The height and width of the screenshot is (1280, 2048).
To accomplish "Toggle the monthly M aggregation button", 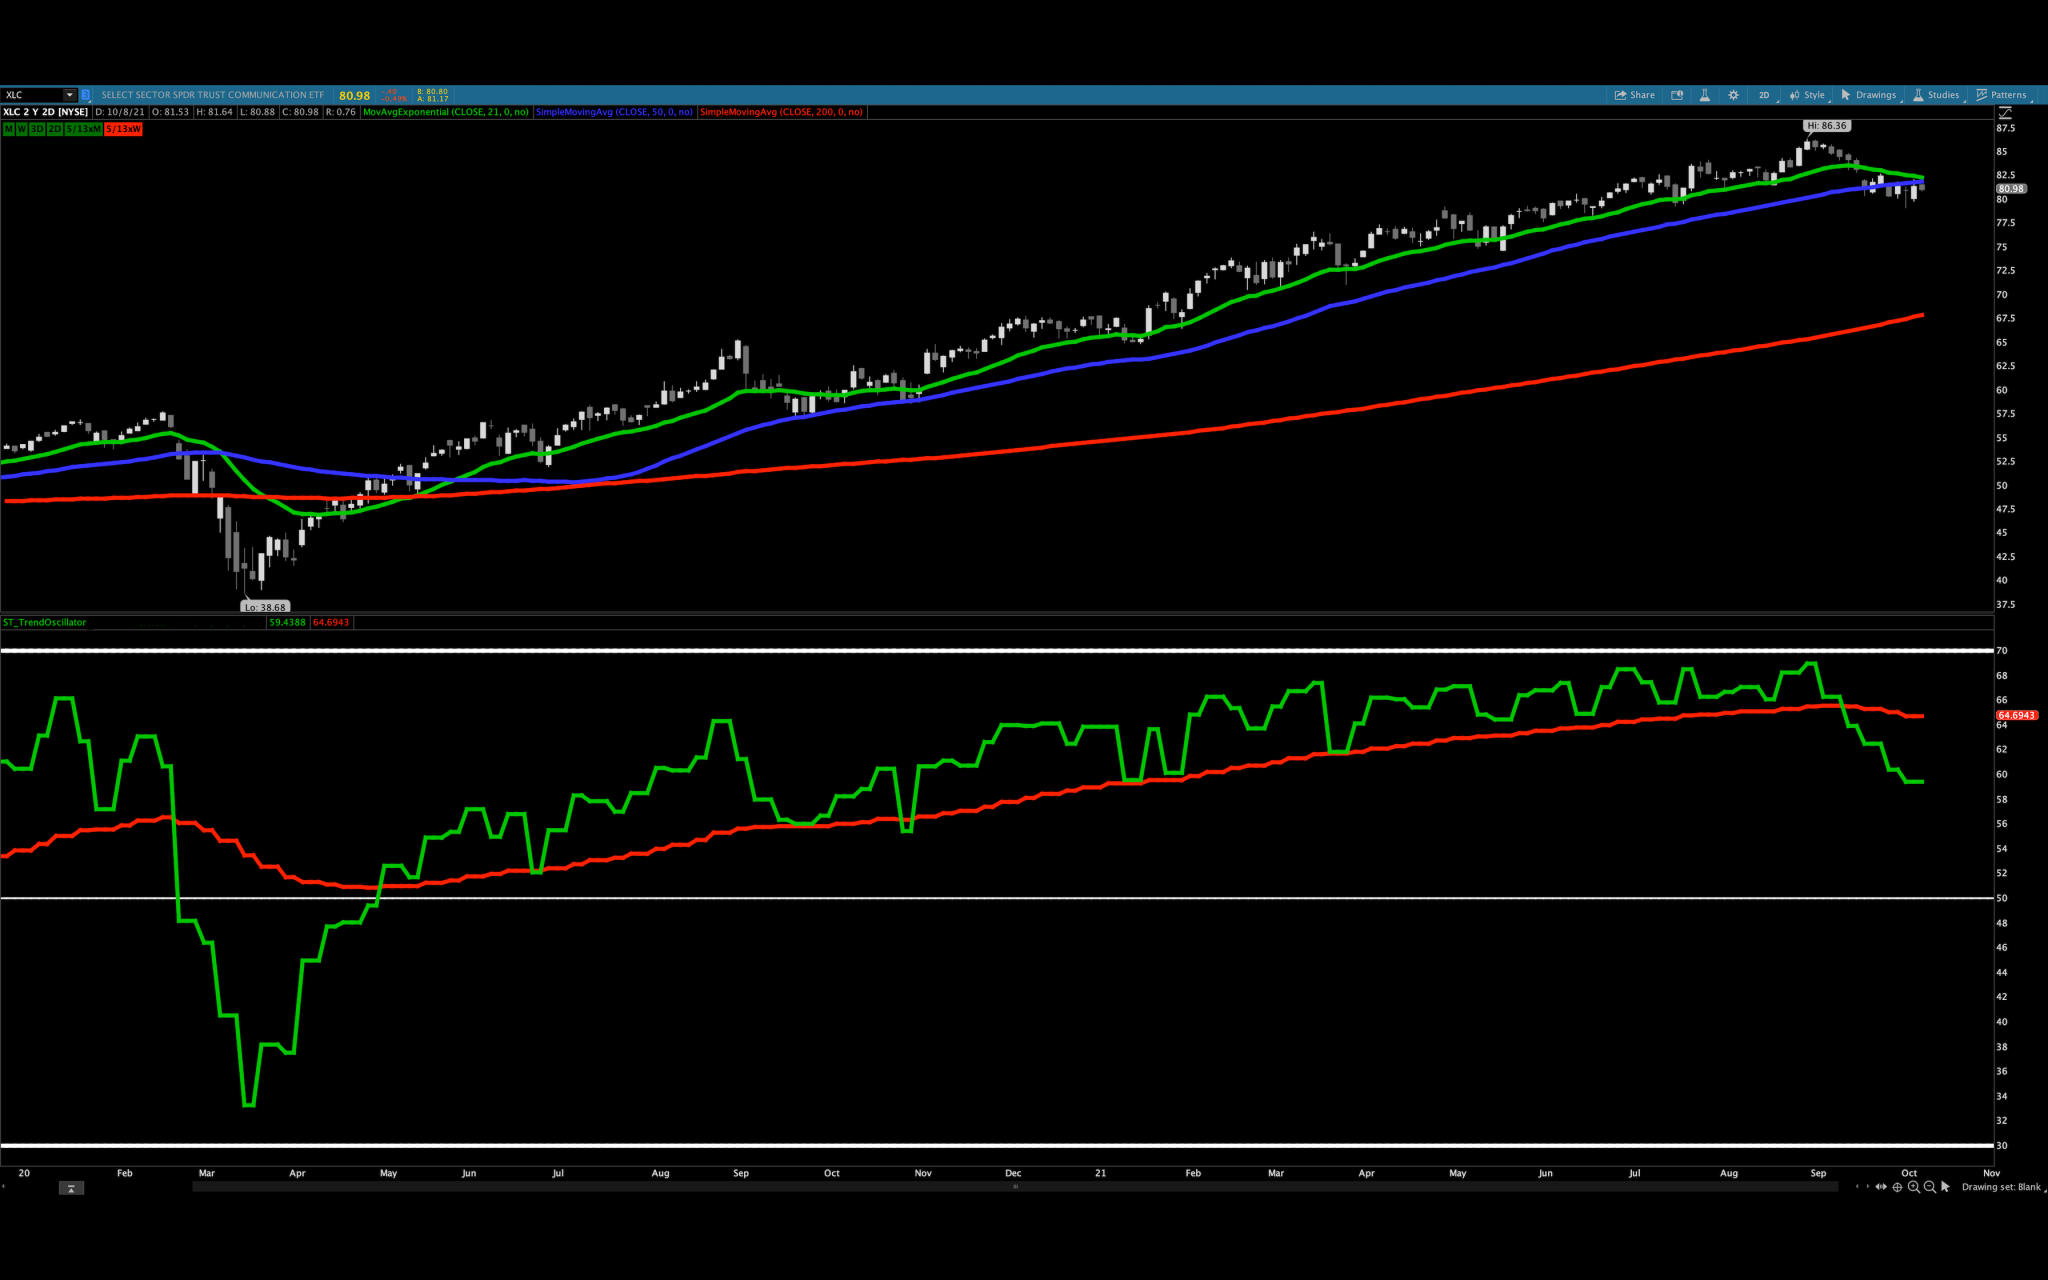I will (x=9, y=129).
